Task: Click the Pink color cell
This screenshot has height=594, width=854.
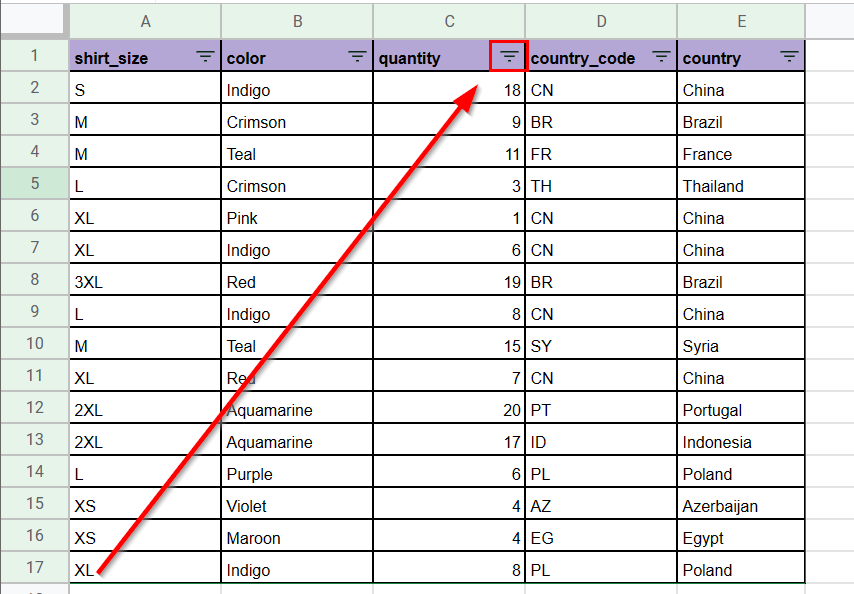Action: pyautogui.click(x=297, y=216)
